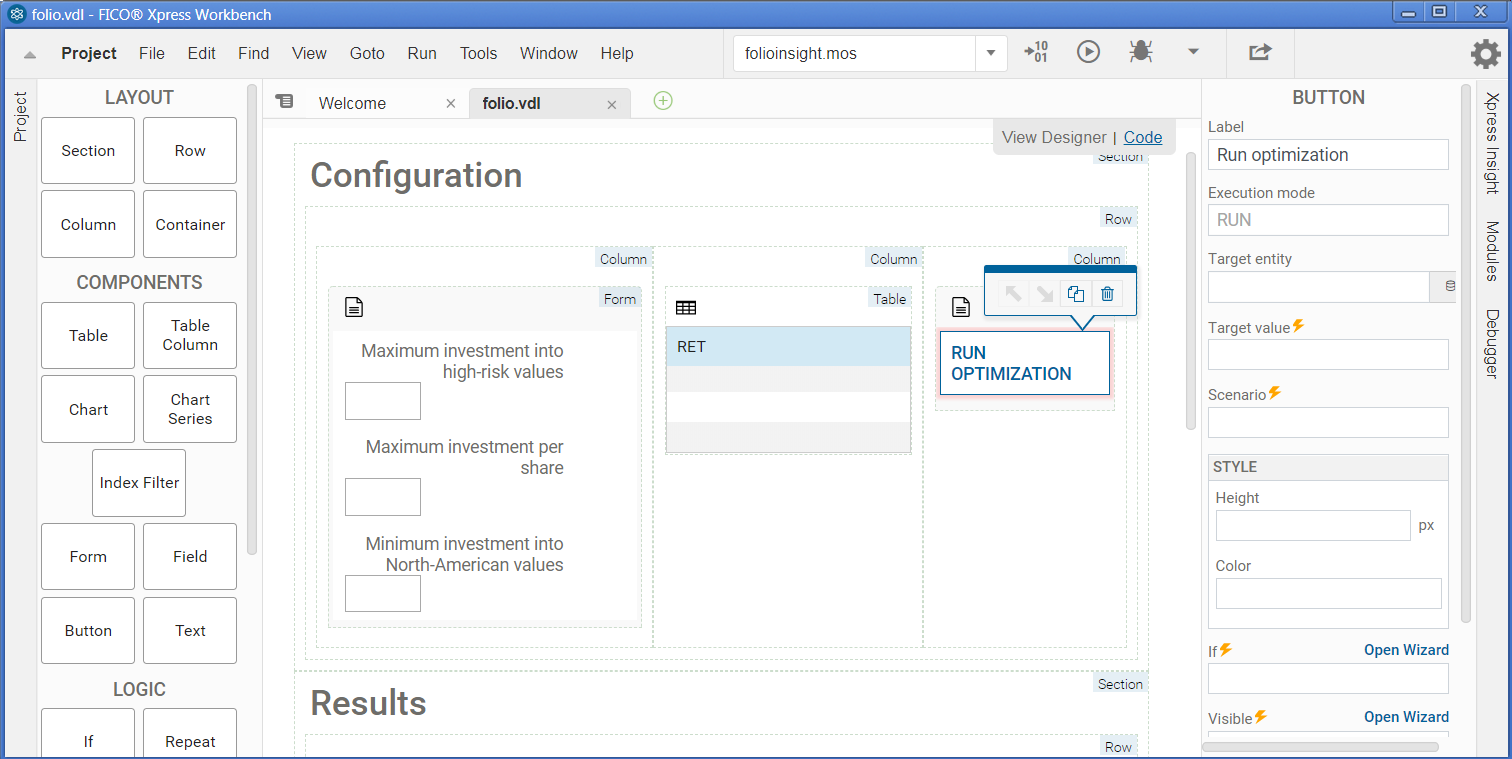Screen dimensions: 1512x759
Task: Open the Window menu
Action: 549,54
